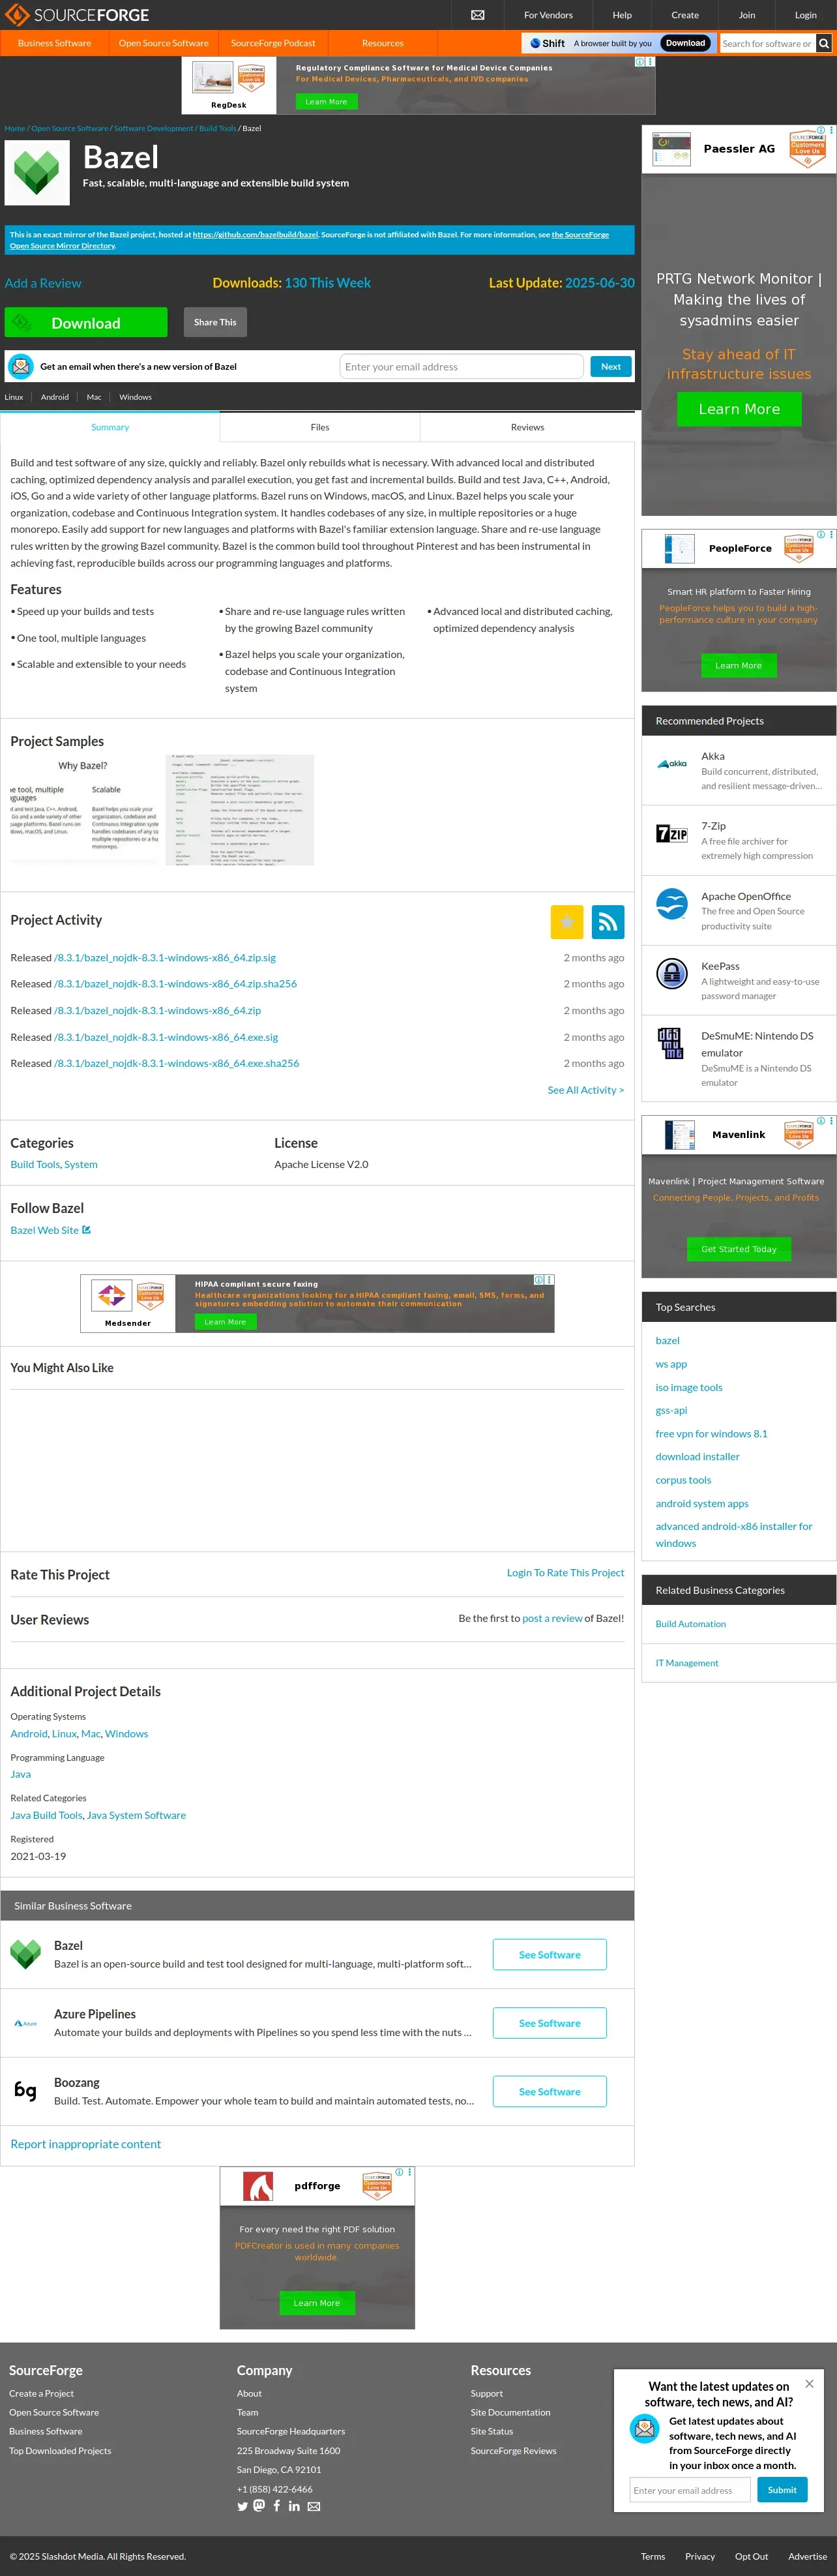This screenshot has width=837, height=2576.
Task: Click the Apache OpenOffice logo
Action: click(672, 903)
